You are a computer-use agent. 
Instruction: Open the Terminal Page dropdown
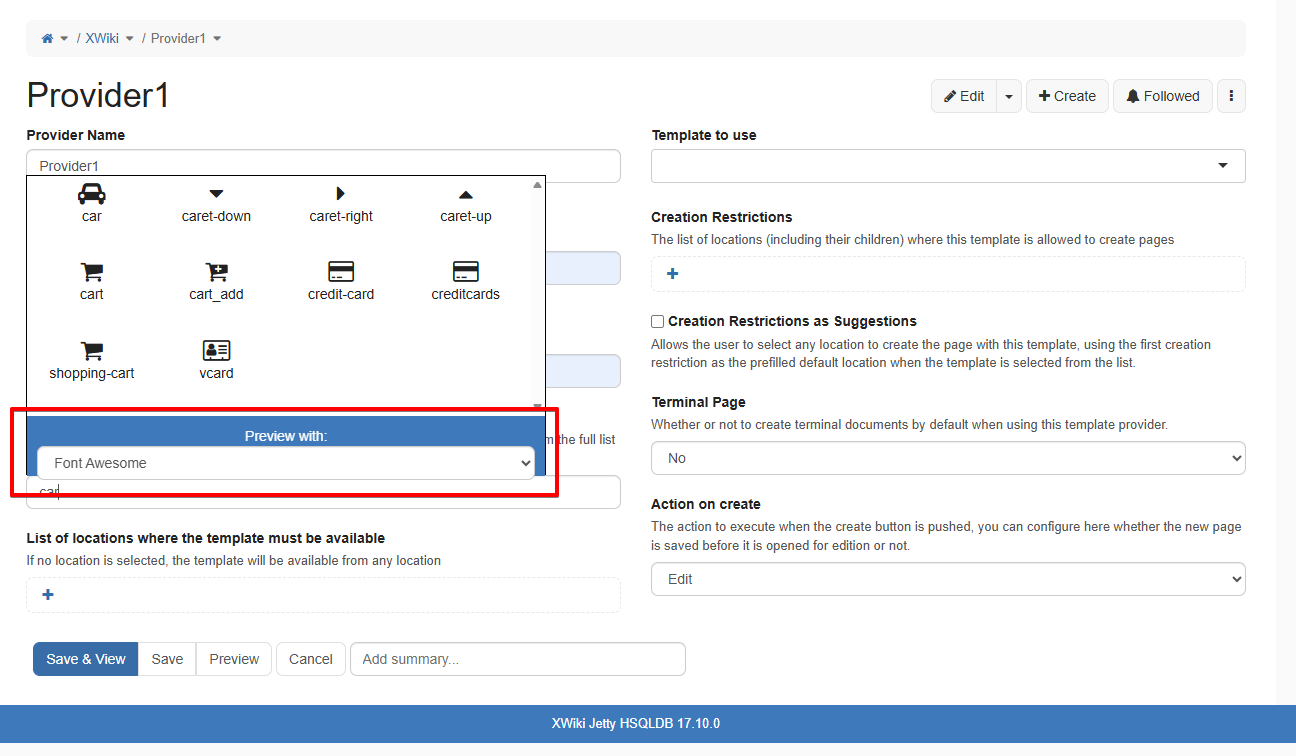pyautogui.click(x=947, y=458)
